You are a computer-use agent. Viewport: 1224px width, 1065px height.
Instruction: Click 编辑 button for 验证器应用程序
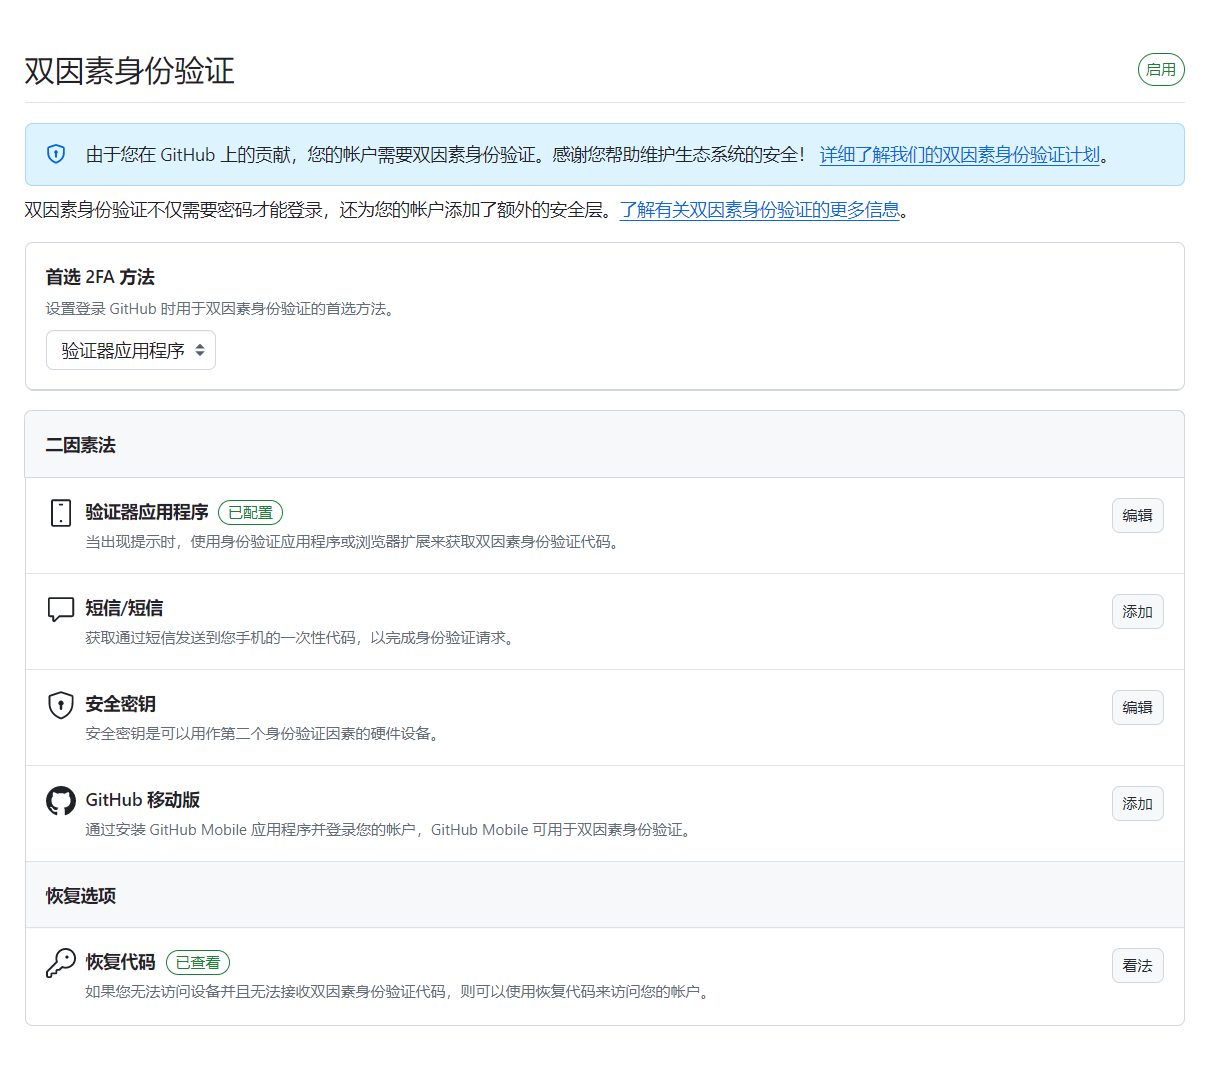(1137, 516)
